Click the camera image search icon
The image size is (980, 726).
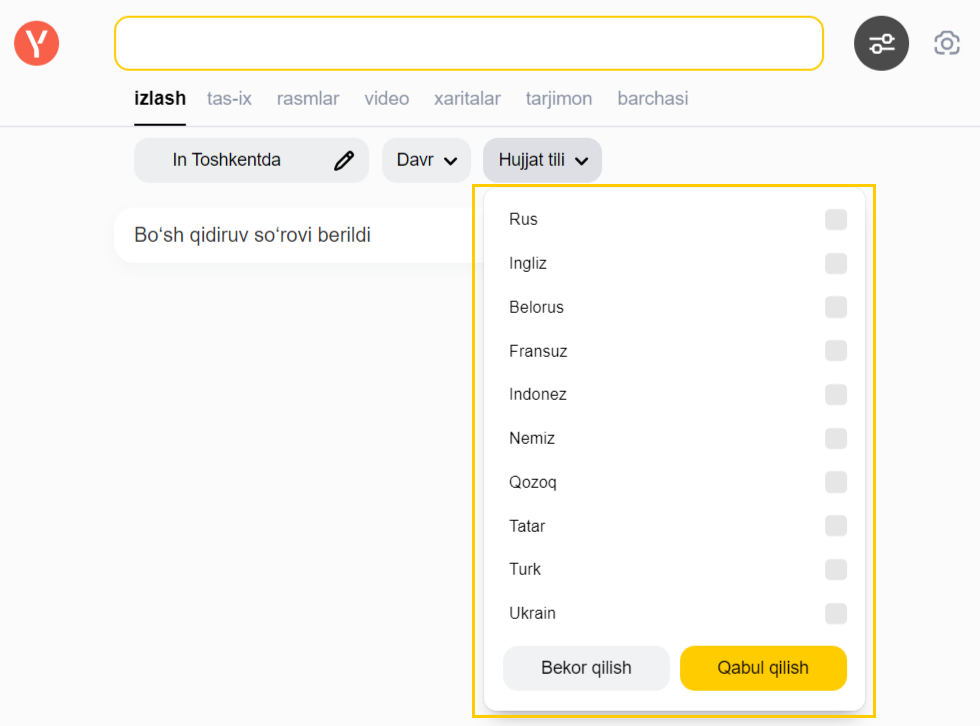(946, 43)
